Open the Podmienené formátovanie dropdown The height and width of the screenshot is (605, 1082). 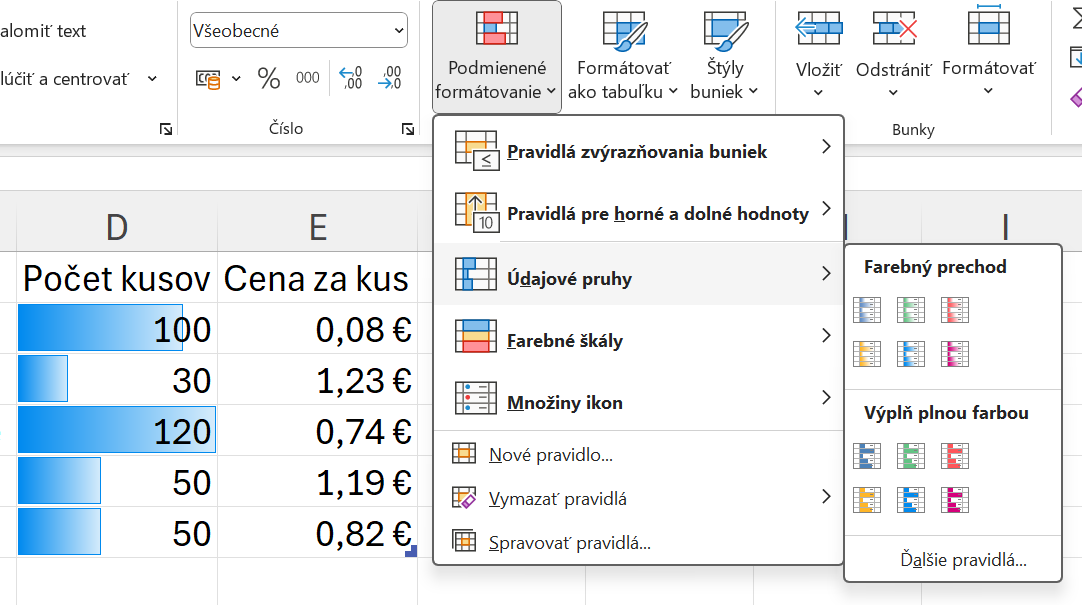point(497,57)
